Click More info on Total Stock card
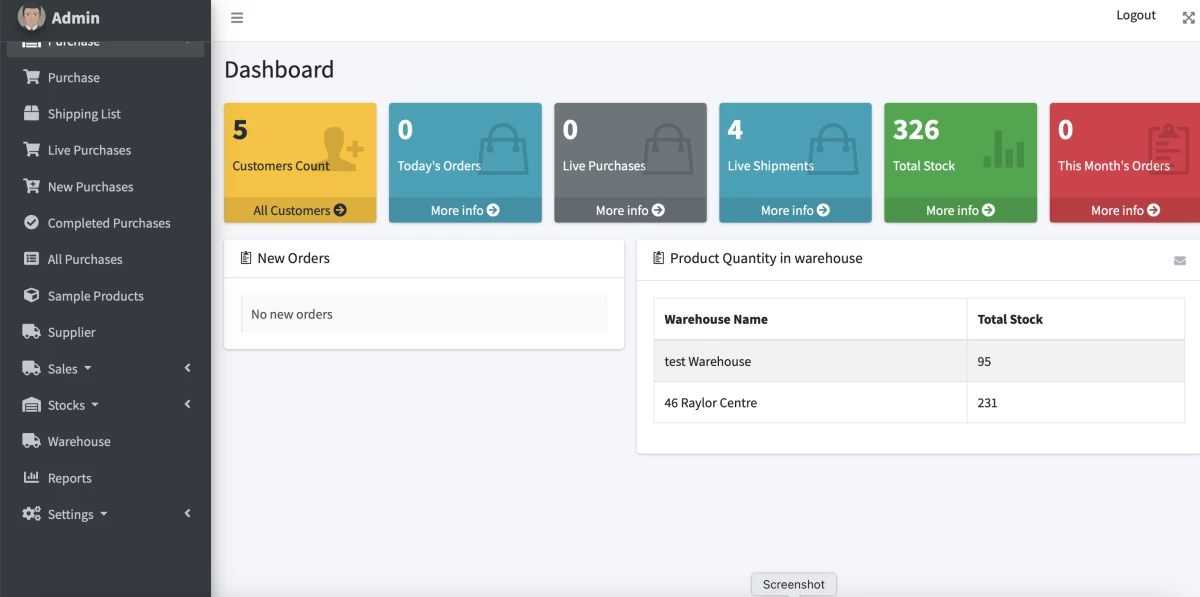1200x597 pixels. pos(960,210)
